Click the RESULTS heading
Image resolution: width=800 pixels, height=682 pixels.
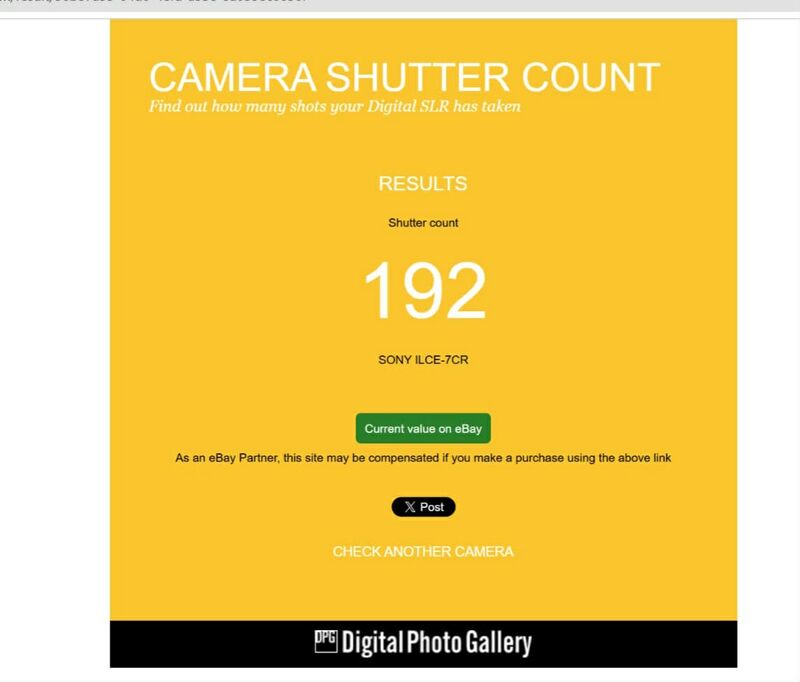pyautogui.click(x=422, y=184)
